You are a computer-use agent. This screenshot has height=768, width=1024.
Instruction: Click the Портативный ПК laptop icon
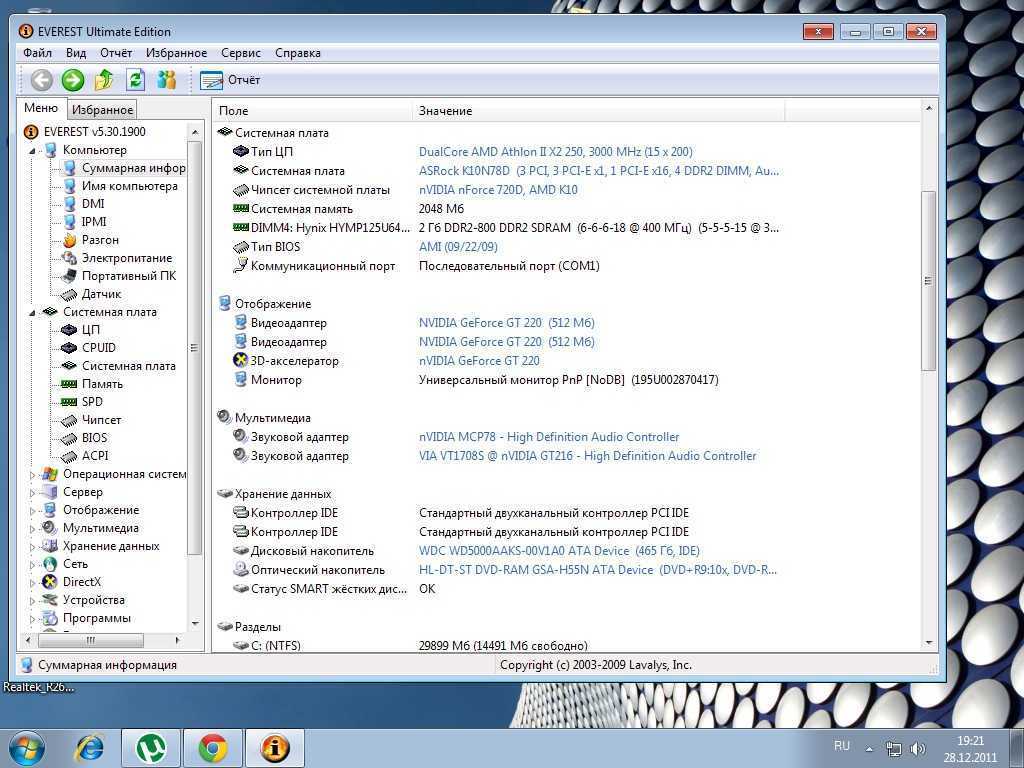69,276
